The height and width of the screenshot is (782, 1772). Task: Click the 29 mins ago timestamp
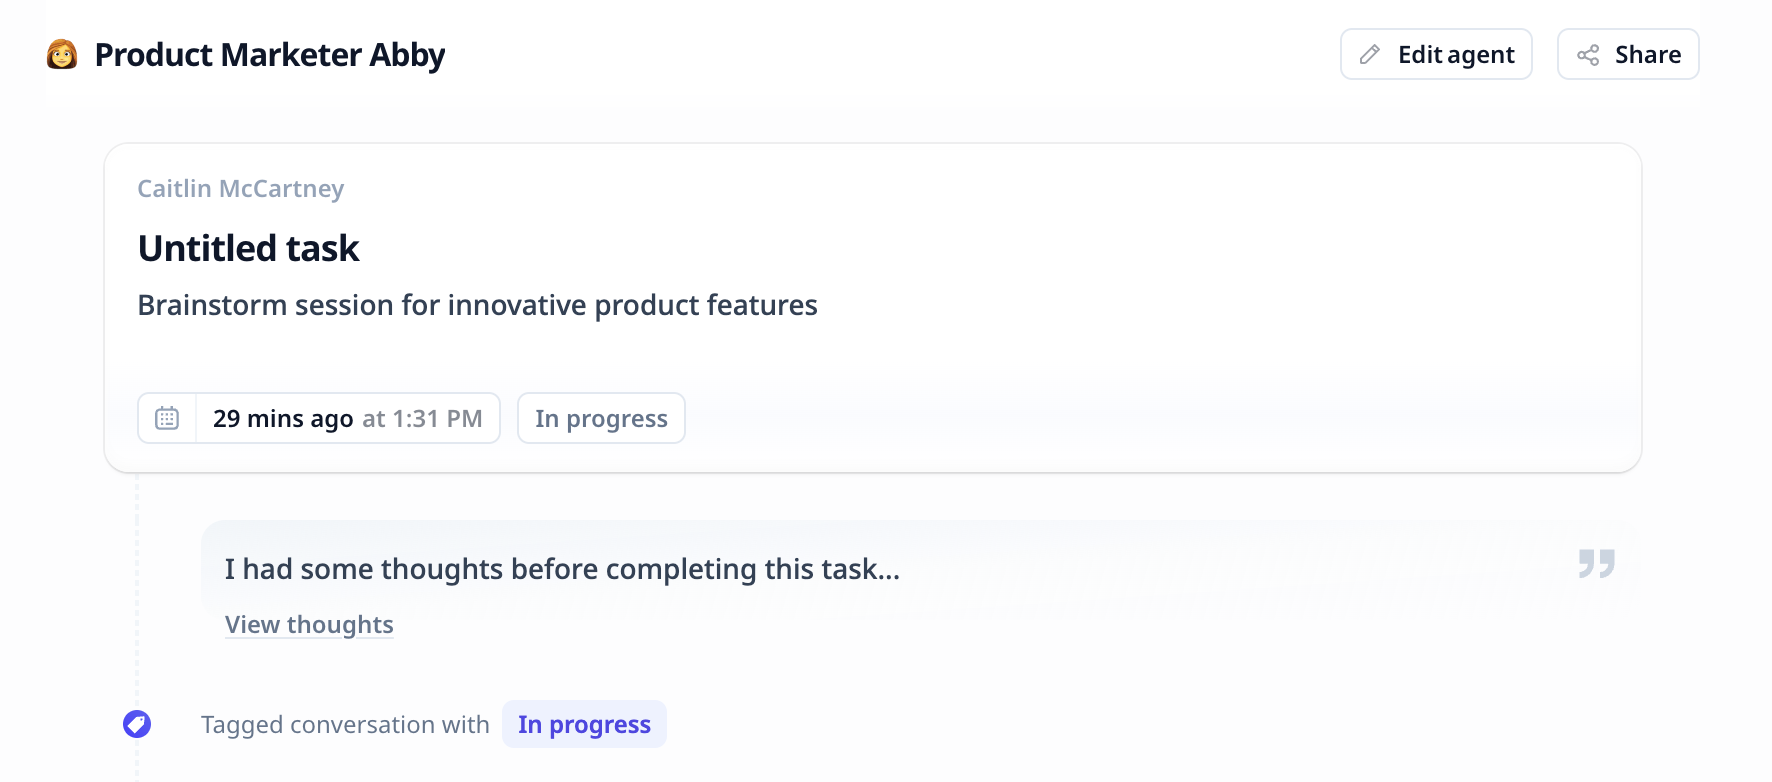coord(283,419)
